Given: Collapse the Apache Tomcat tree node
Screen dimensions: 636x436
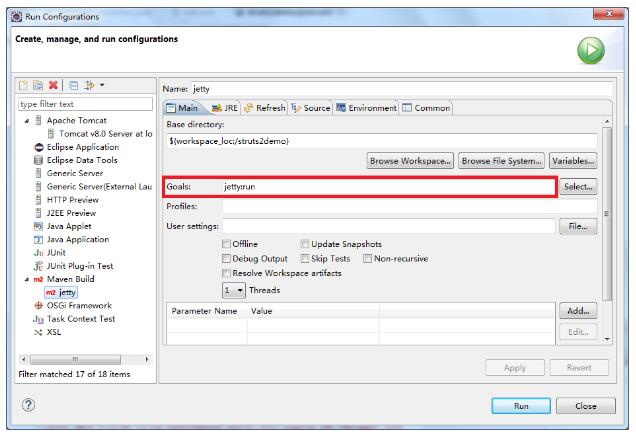Looking at the screenshot, I should pyautogui.click(x=27, y=121).
